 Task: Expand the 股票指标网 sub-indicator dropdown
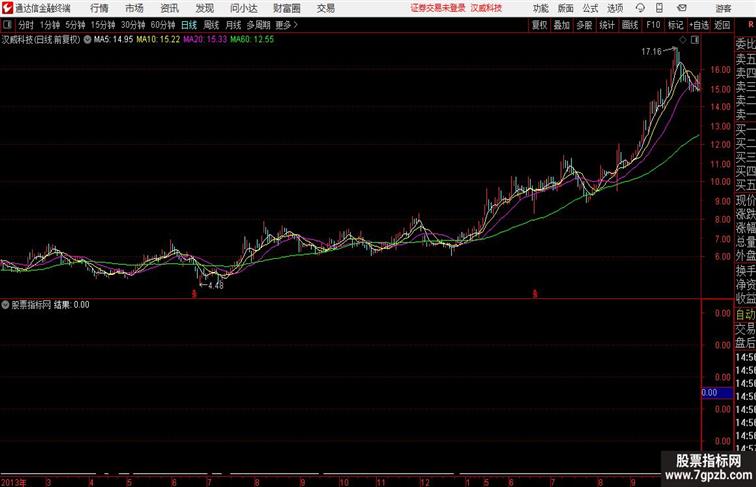5,305
